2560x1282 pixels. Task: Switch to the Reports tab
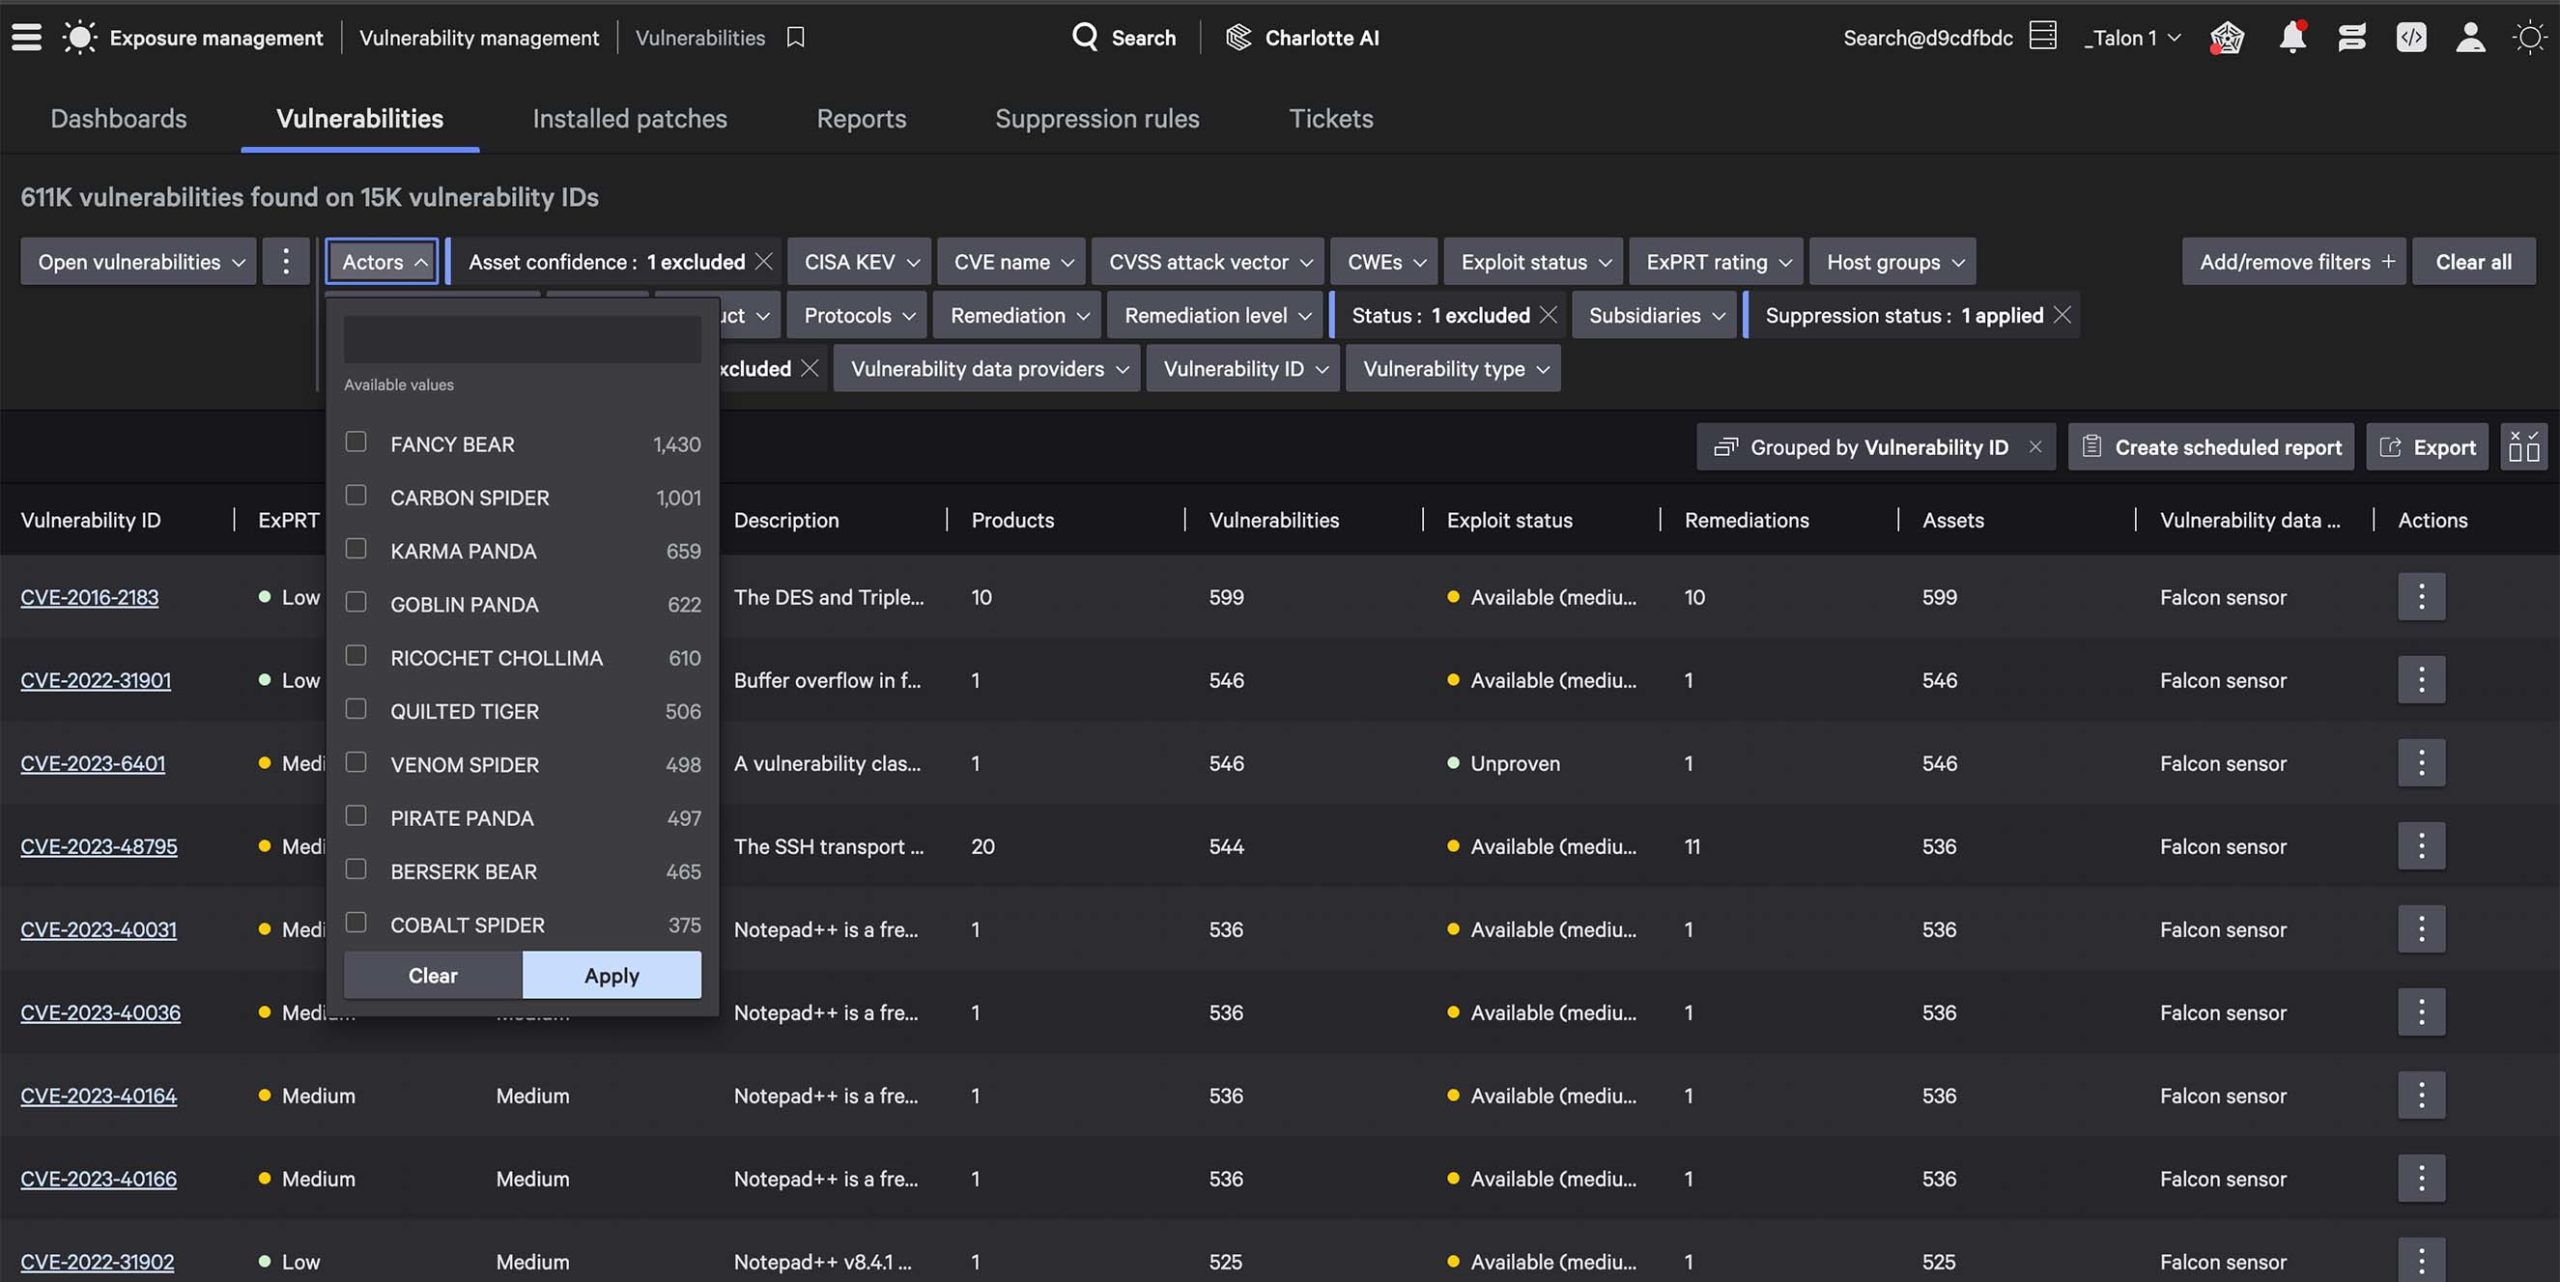[861, 118]
